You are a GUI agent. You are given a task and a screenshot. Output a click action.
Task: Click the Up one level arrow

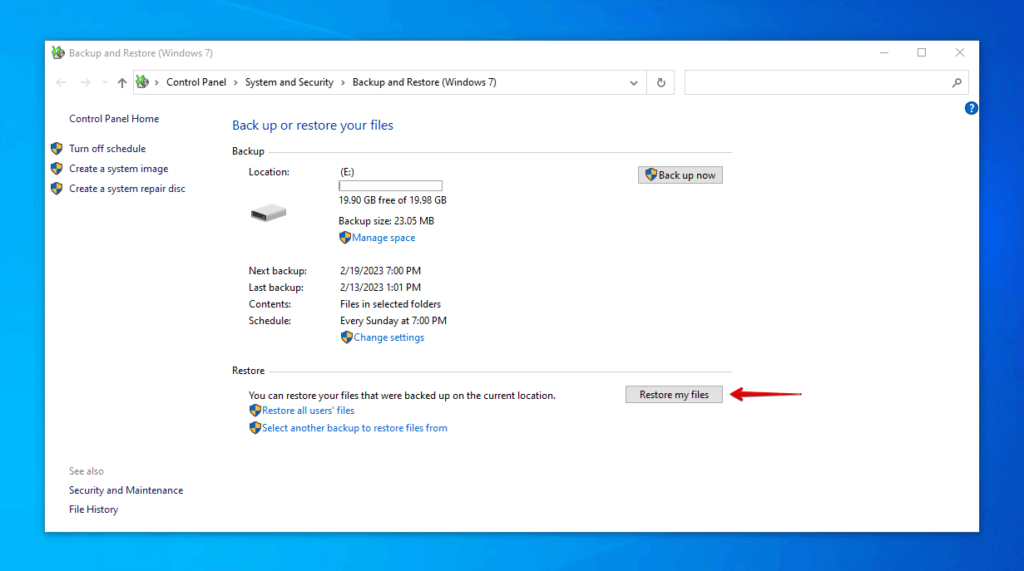pyautogui.click(x=122, y=83)
